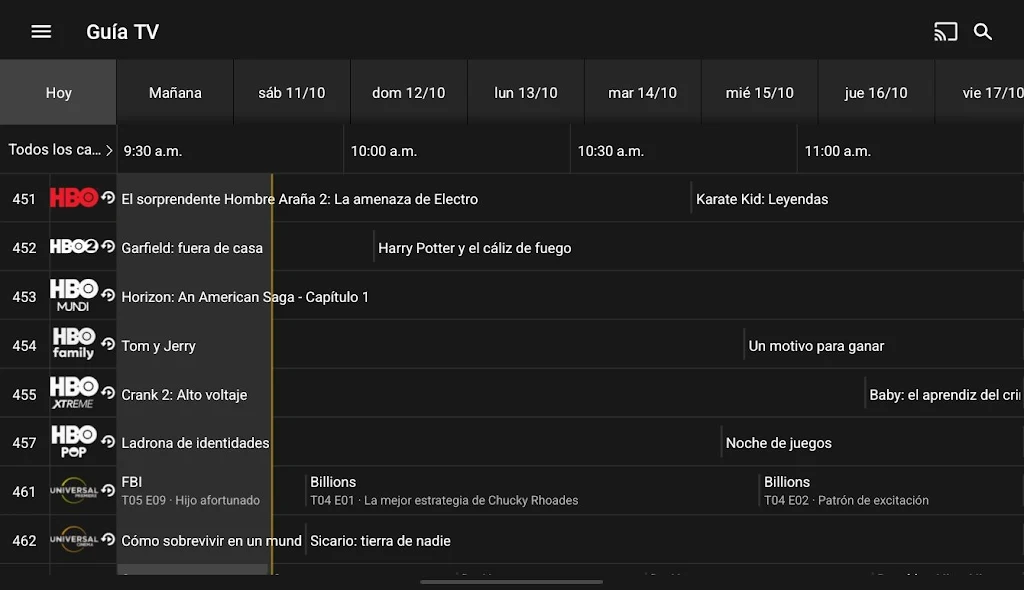The width and height of the screenshot is (1024, 590).
Task: Switch to the sáb 11/10 tab
Action: 292,93
